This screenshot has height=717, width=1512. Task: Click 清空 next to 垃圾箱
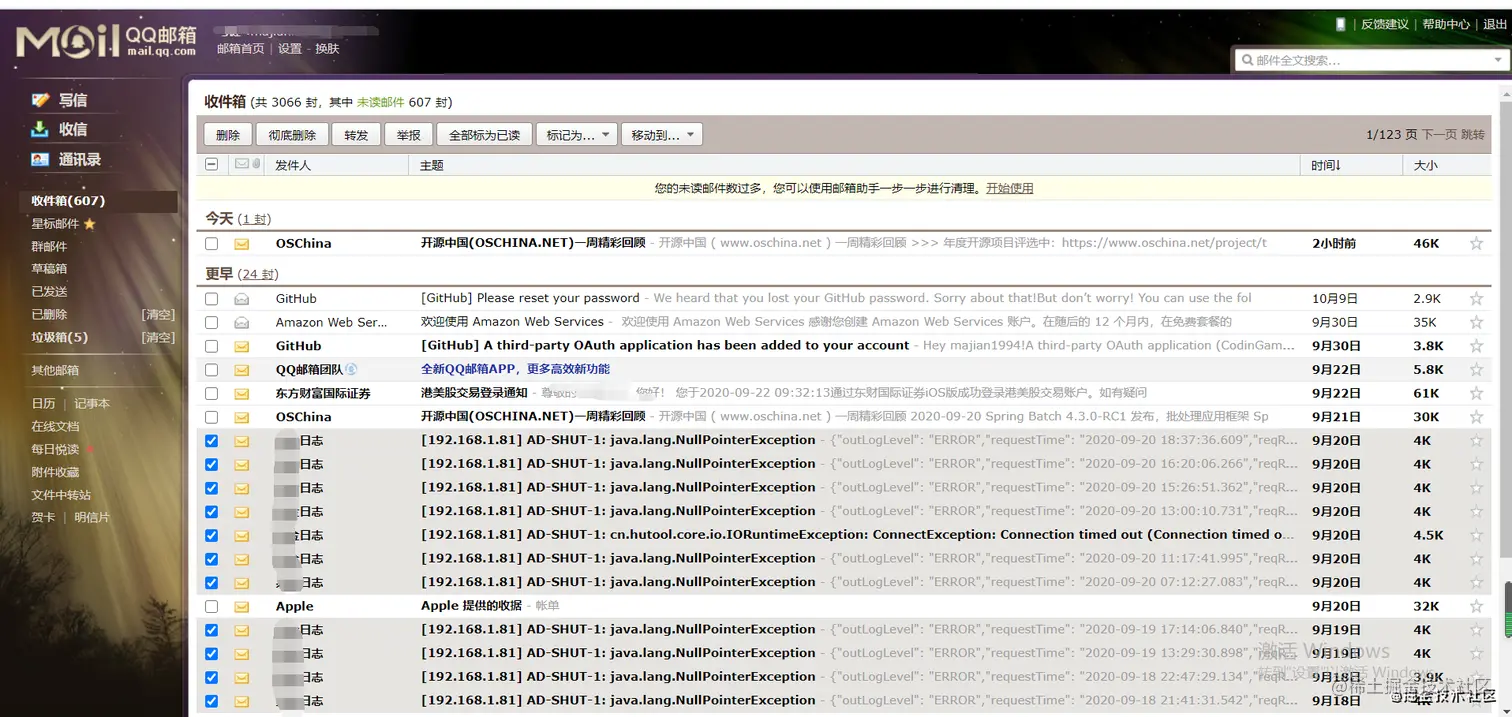coord(158,337)
